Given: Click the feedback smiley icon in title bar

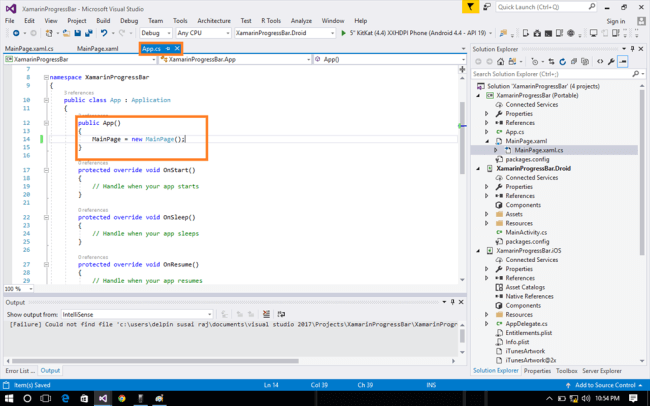Looking at the screenshot, I should coord(488,6).
